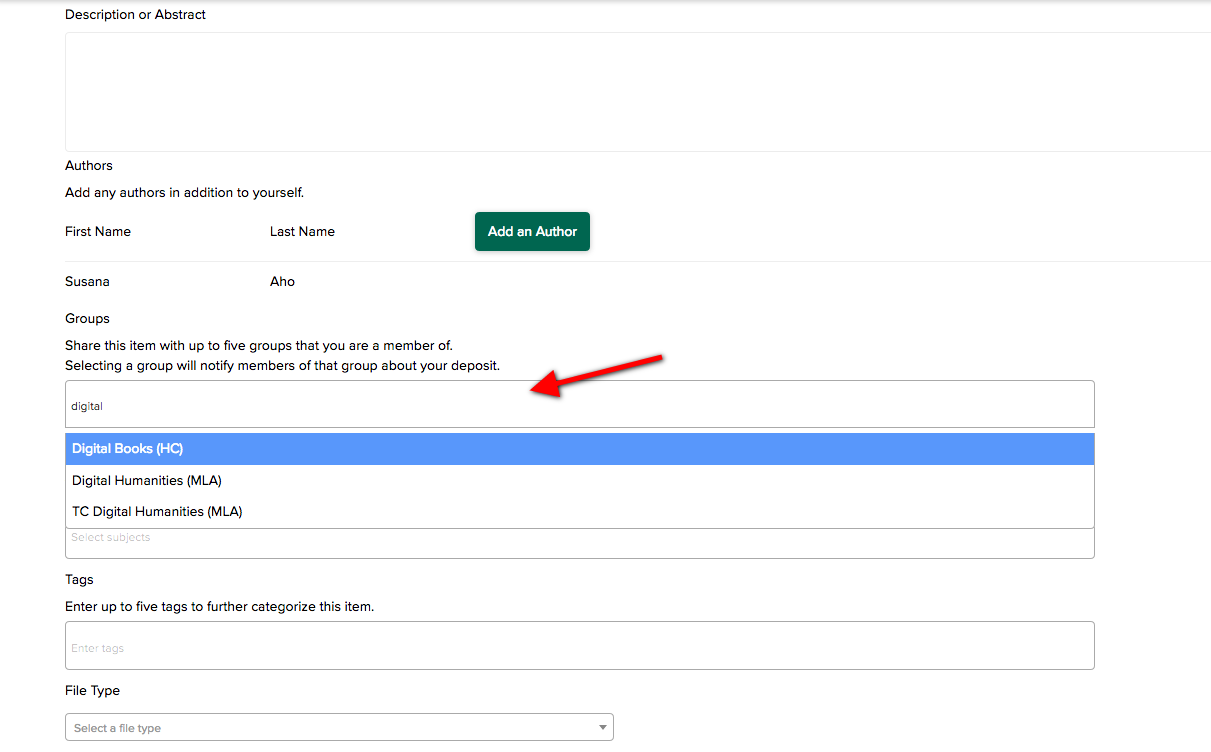
Task: Click the First Name column header
Action: [x=98, y=231]
